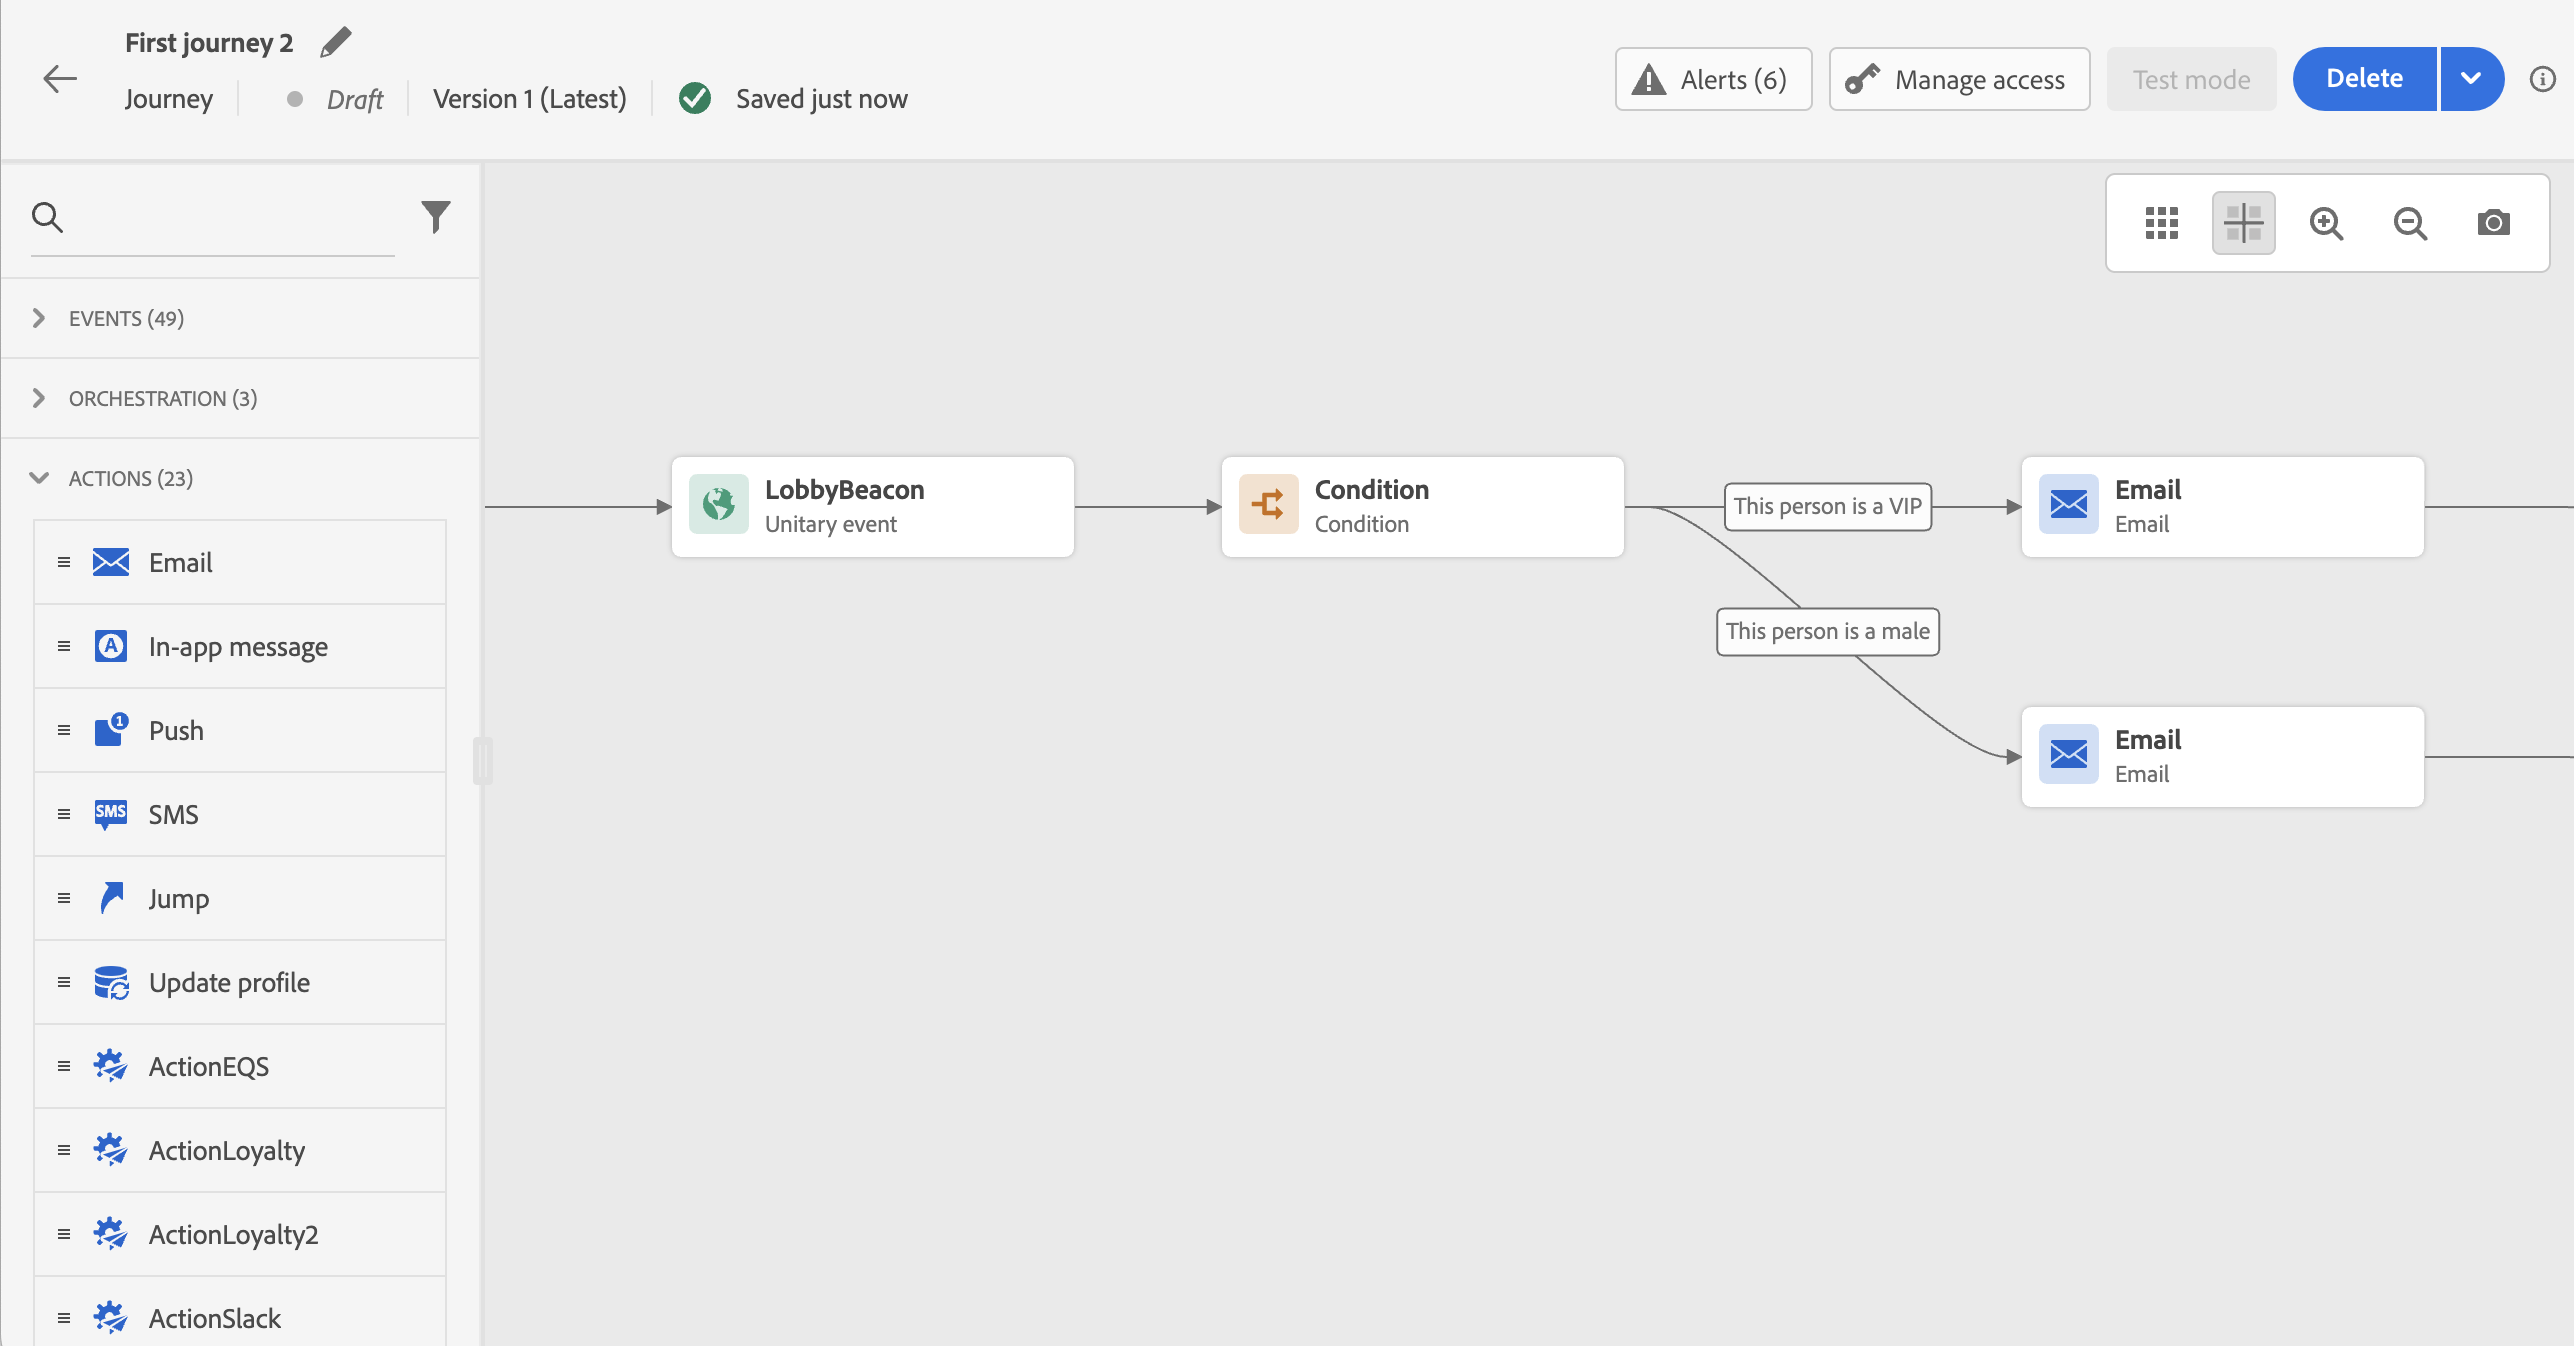This screenshot has width=2574, height=1346.
Task: Open Alerts (6) panel
Action: pos(1713,79)
